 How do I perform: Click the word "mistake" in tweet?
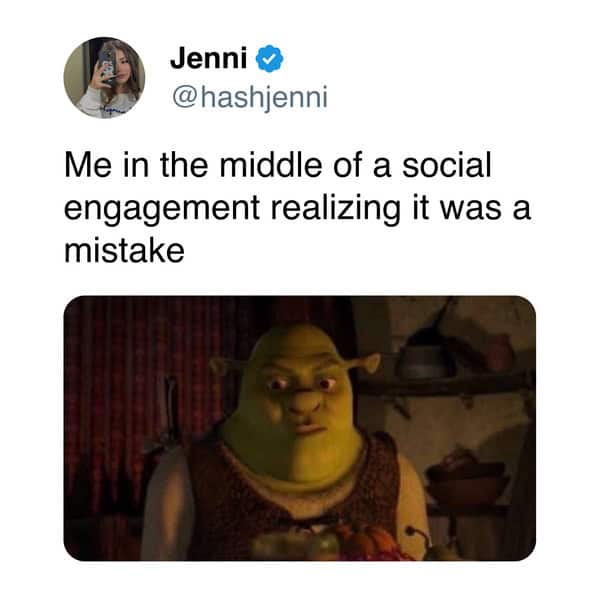(125, 251)
